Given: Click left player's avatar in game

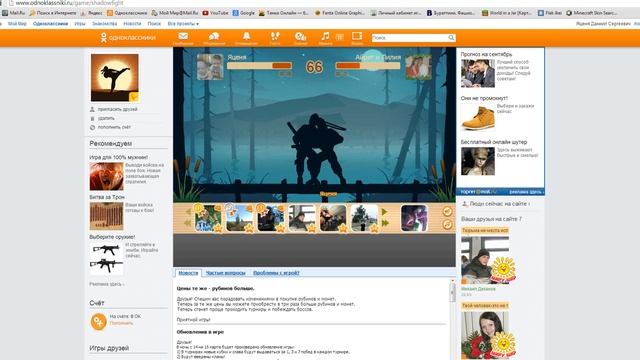Looking at the screenshot, I should (x=210, y=67).
